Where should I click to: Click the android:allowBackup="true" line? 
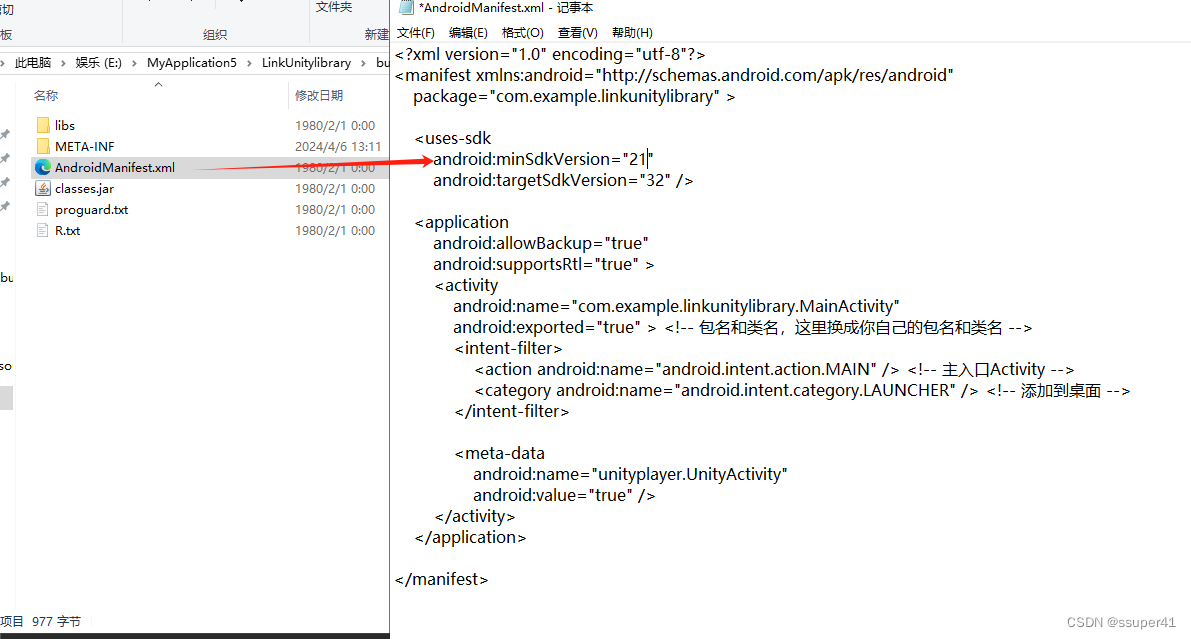541,243
